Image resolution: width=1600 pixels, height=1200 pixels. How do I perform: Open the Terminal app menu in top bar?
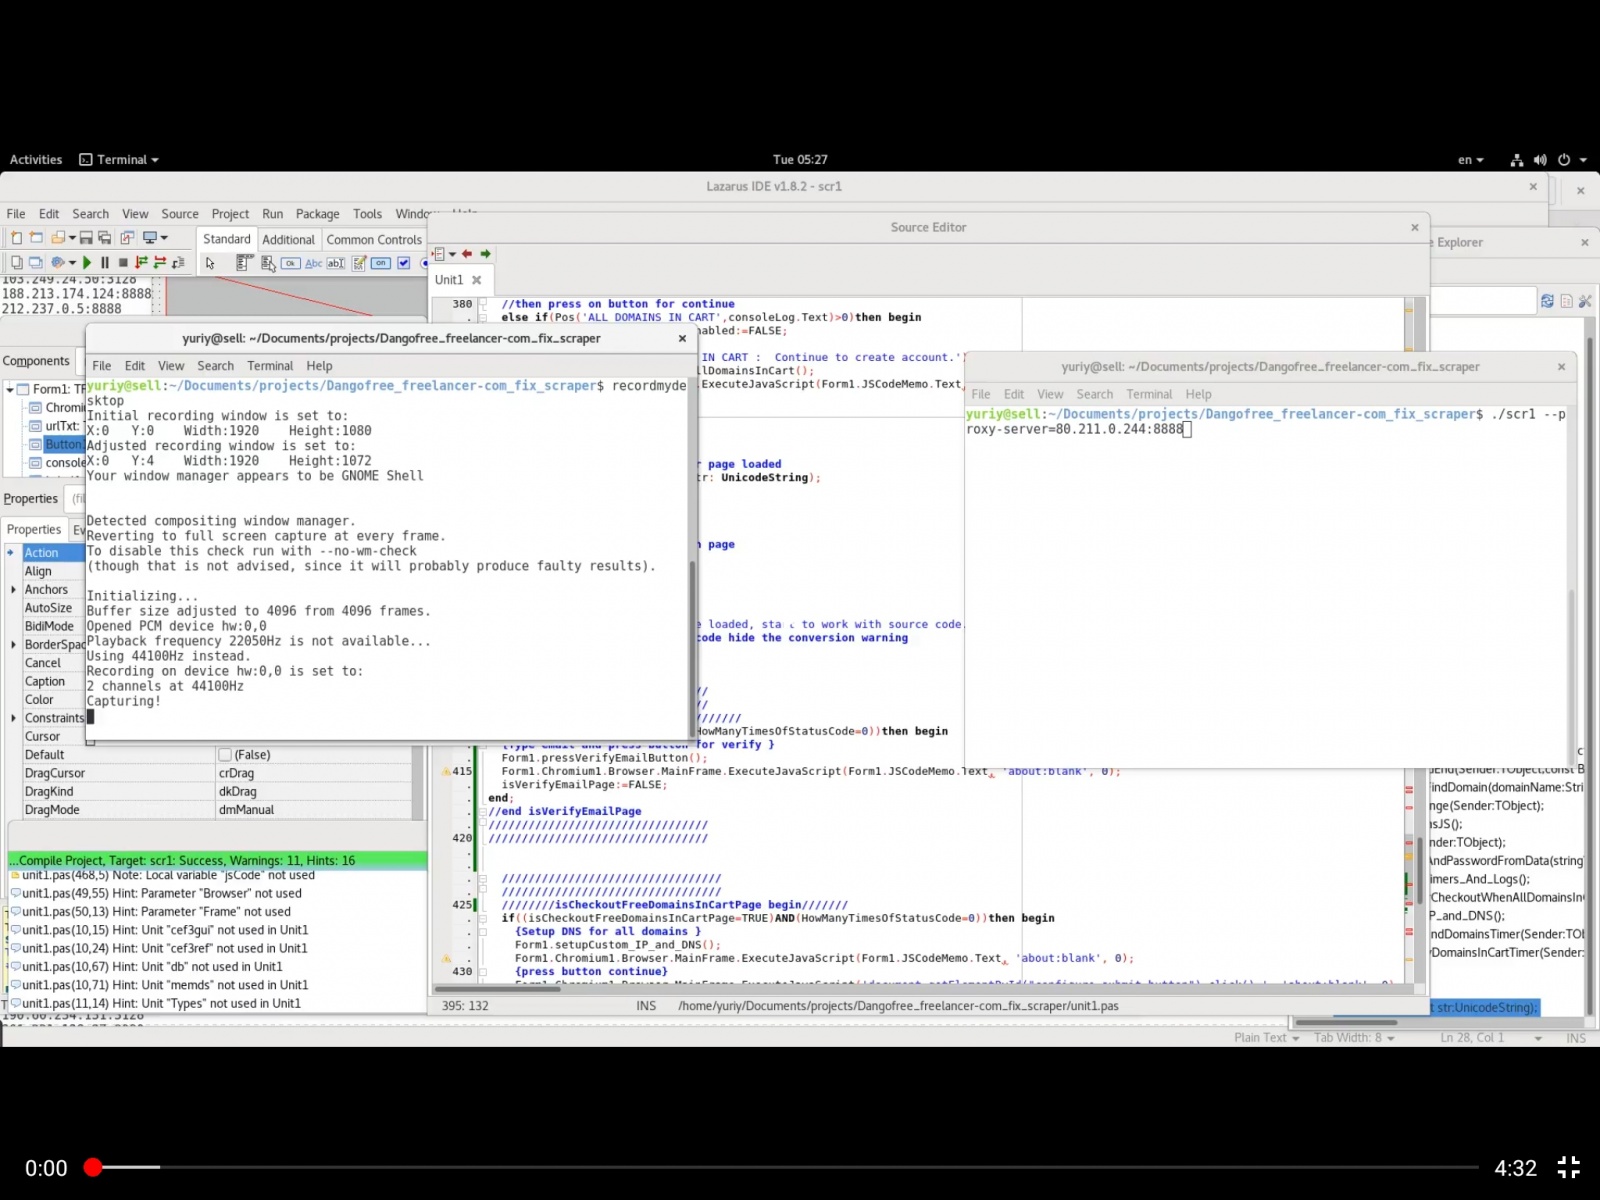[119, 160]
